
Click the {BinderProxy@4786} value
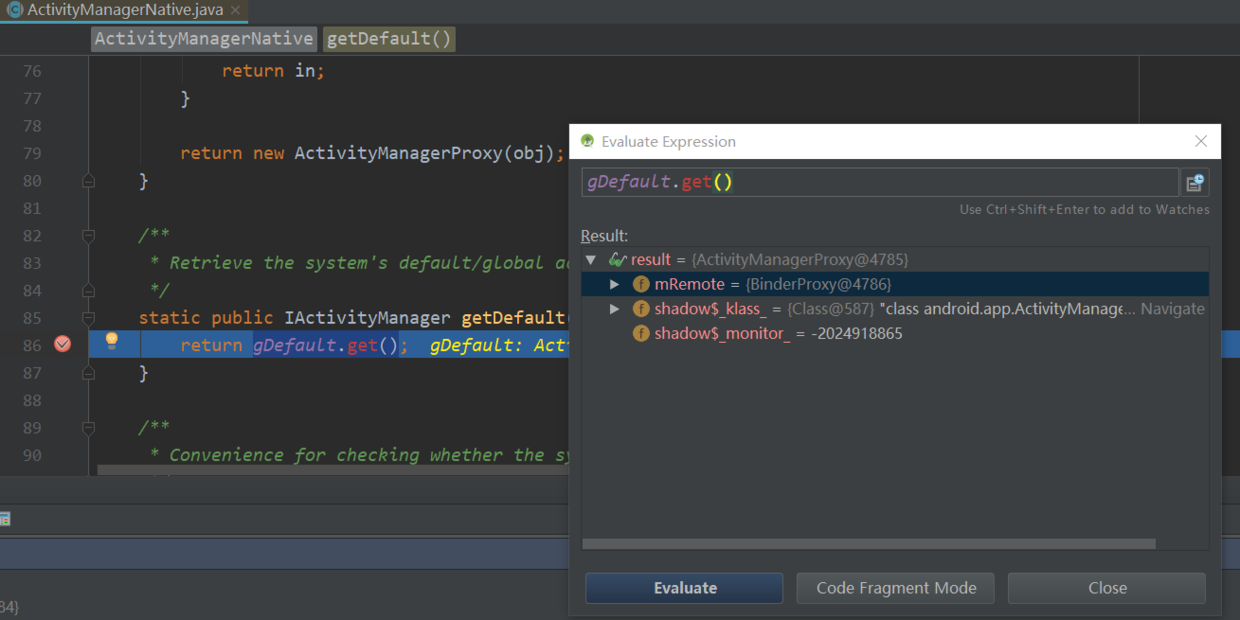point(818,285)
